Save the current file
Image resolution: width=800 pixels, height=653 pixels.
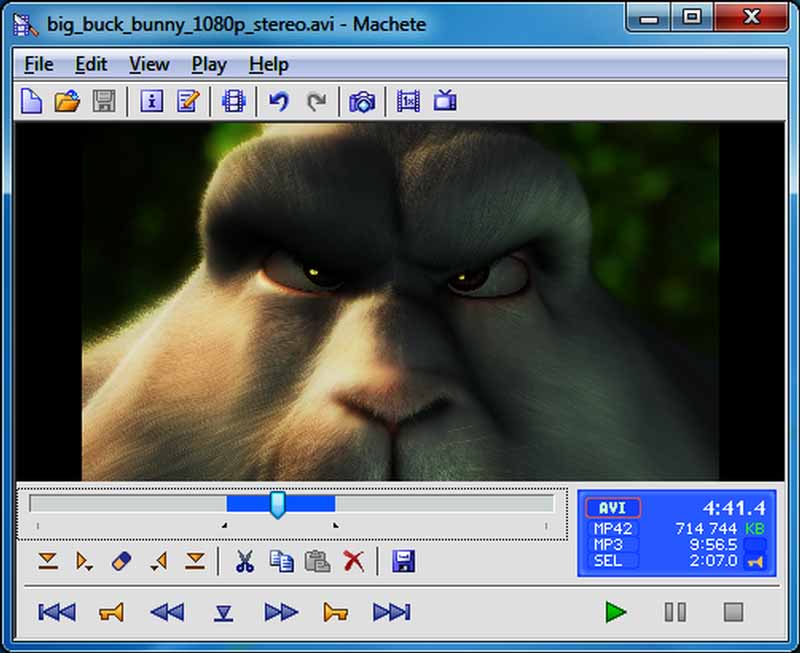[x=103, y=101]
